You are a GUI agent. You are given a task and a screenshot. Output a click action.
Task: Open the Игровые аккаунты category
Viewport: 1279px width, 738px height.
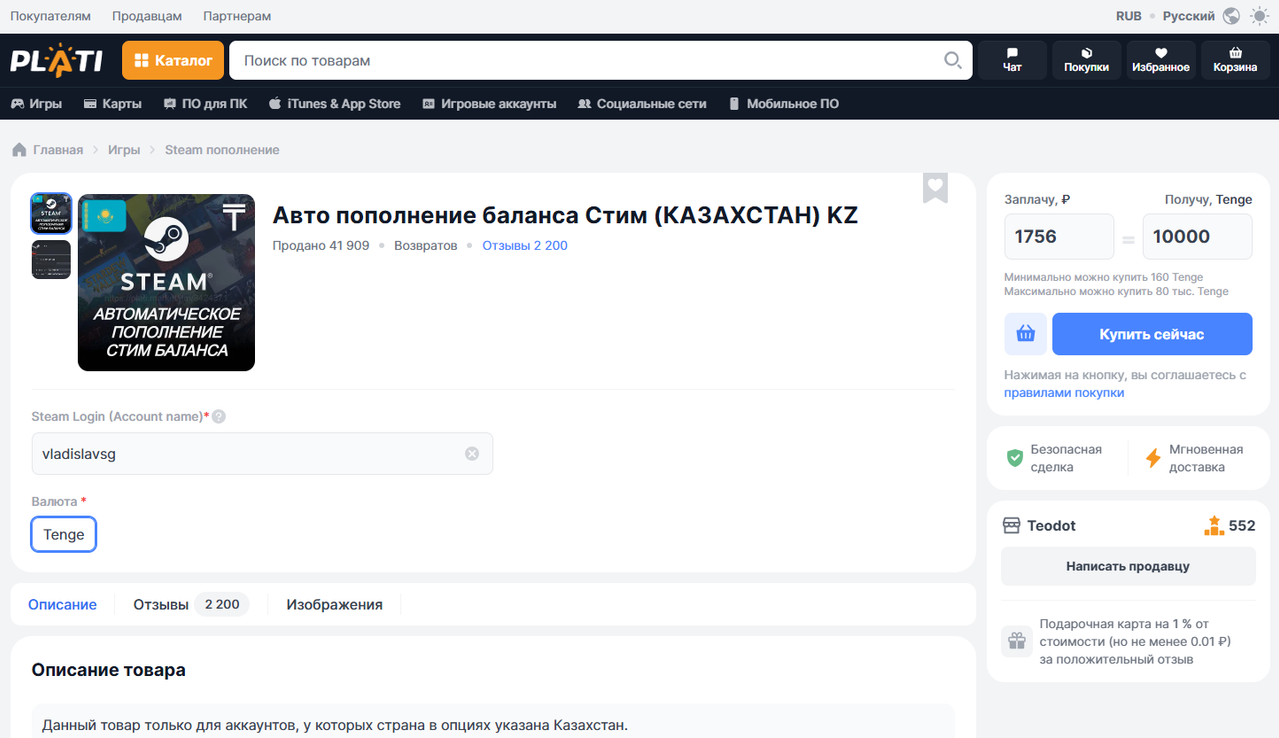[489, 103]
